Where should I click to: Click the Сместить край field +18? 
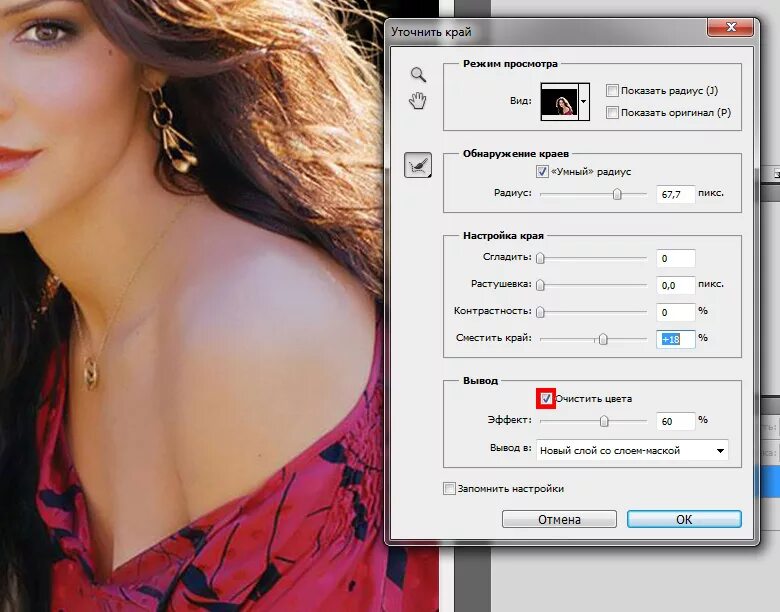(x=676, y=339)
